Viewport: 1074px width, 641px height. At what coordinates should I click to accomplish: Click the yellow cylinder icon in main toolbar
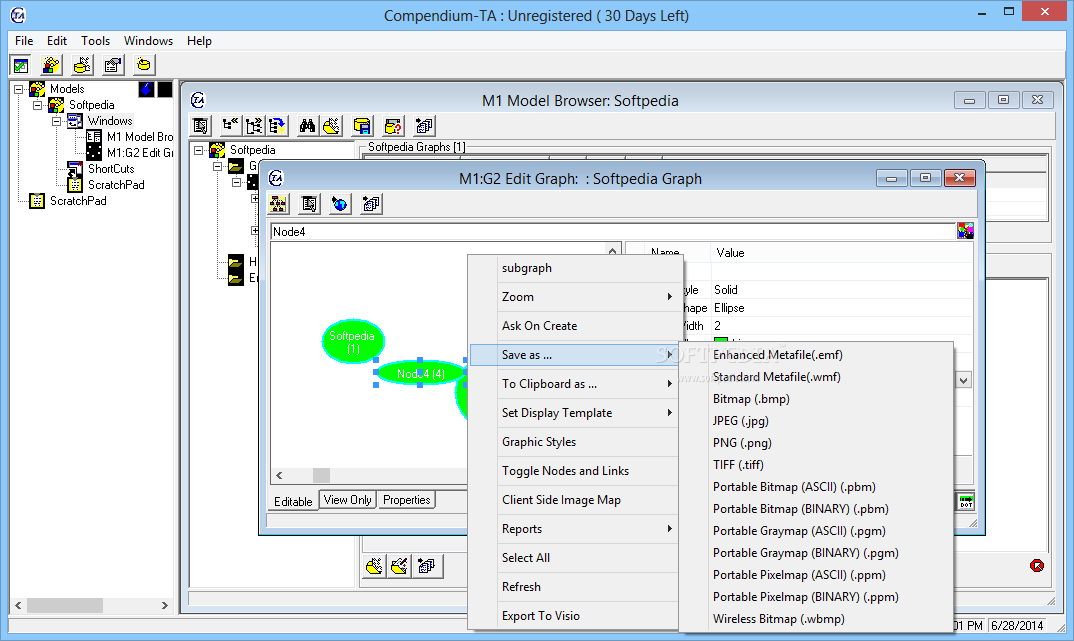[144, 65]
